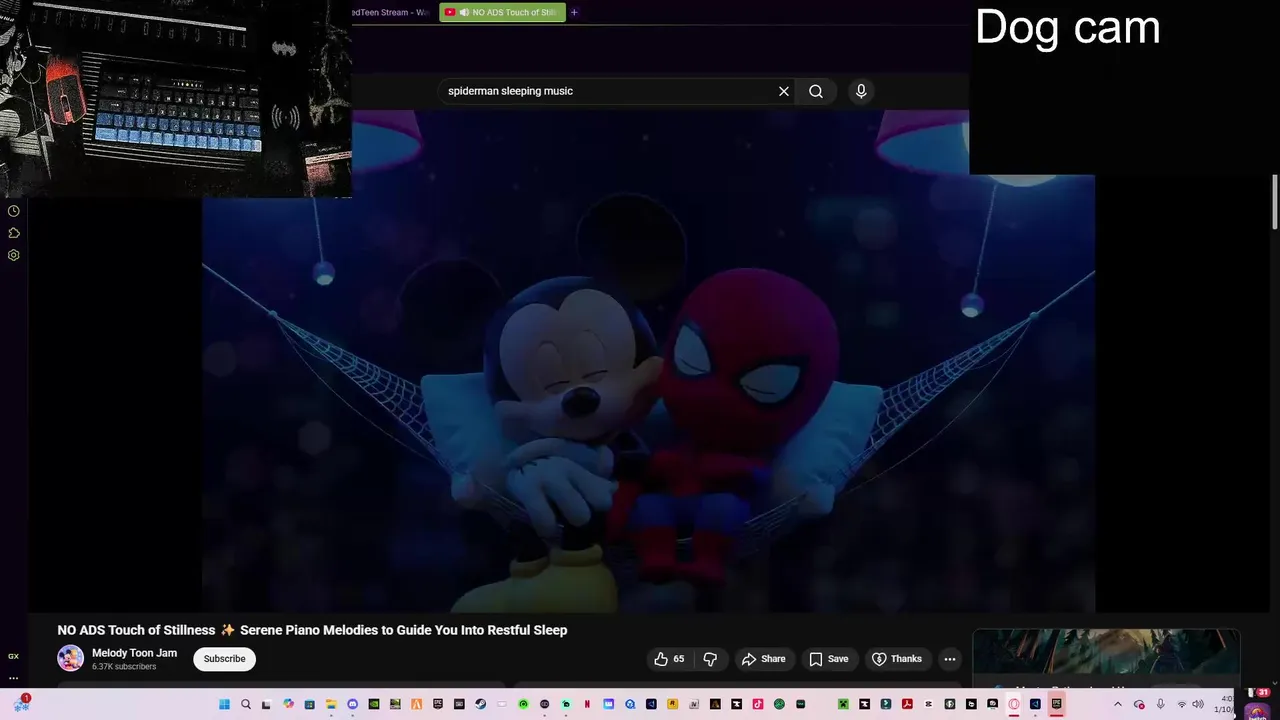Launch Copilot from the taskbar
This screenshot has height=720, width=1280.
pyautogui.click(x=288, y=704)
